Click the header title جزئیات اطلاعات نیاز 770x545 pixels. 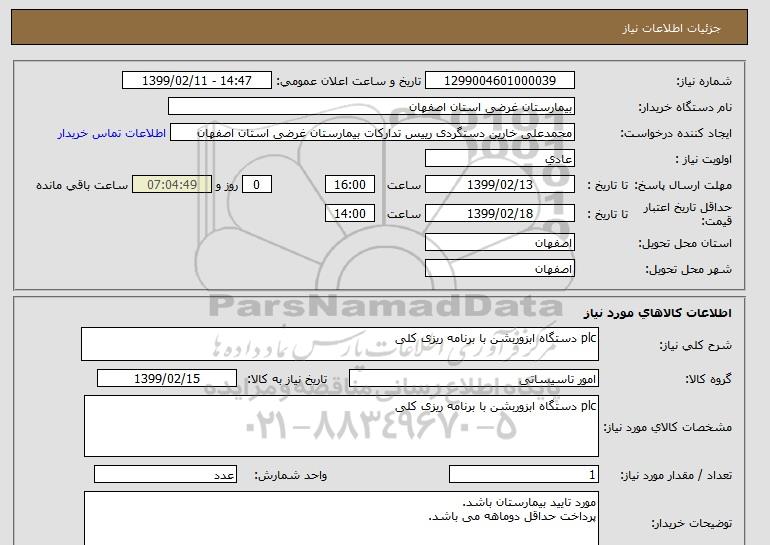point(671,28)
